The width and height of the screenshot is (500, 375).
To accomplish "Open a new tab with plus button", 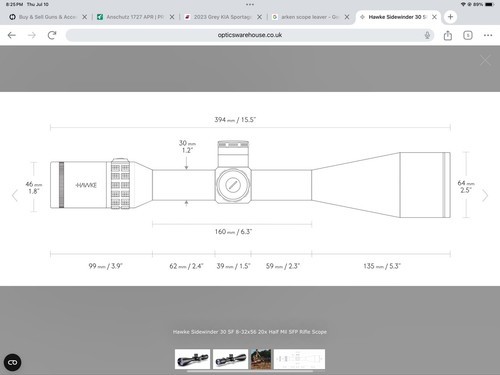I will point(450,17).
